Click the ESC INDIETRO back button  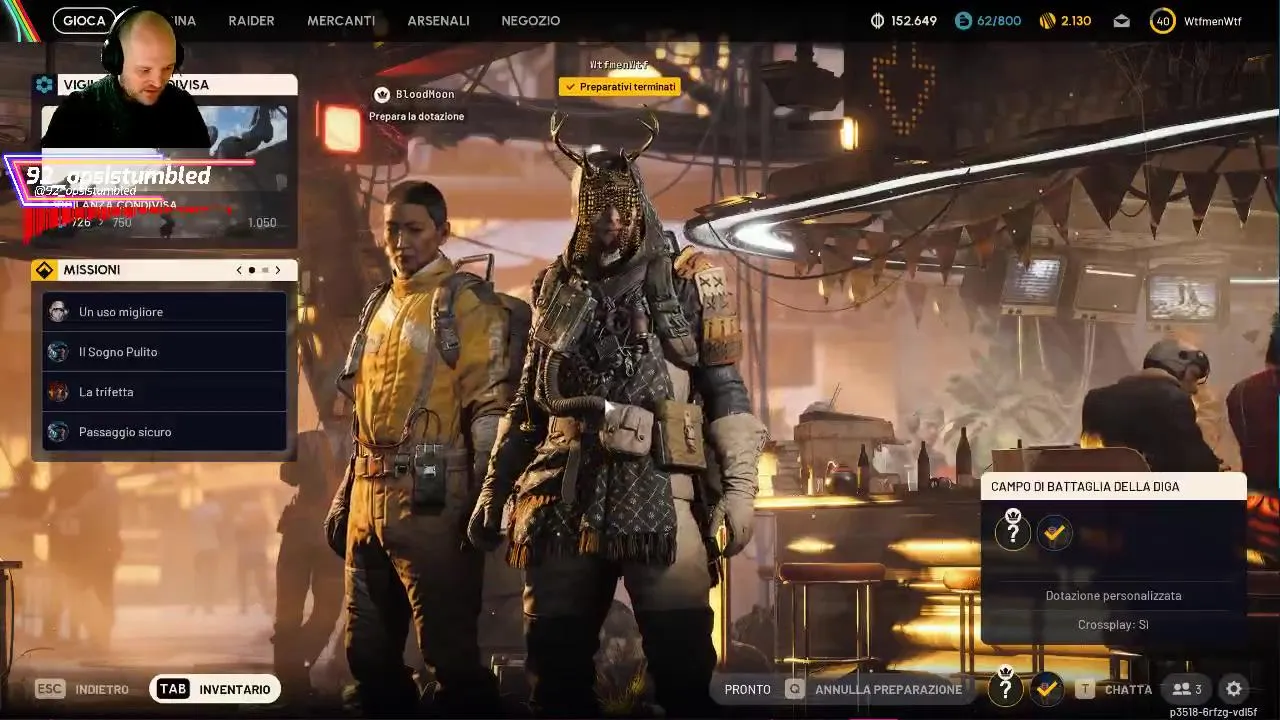pos(83,689)
